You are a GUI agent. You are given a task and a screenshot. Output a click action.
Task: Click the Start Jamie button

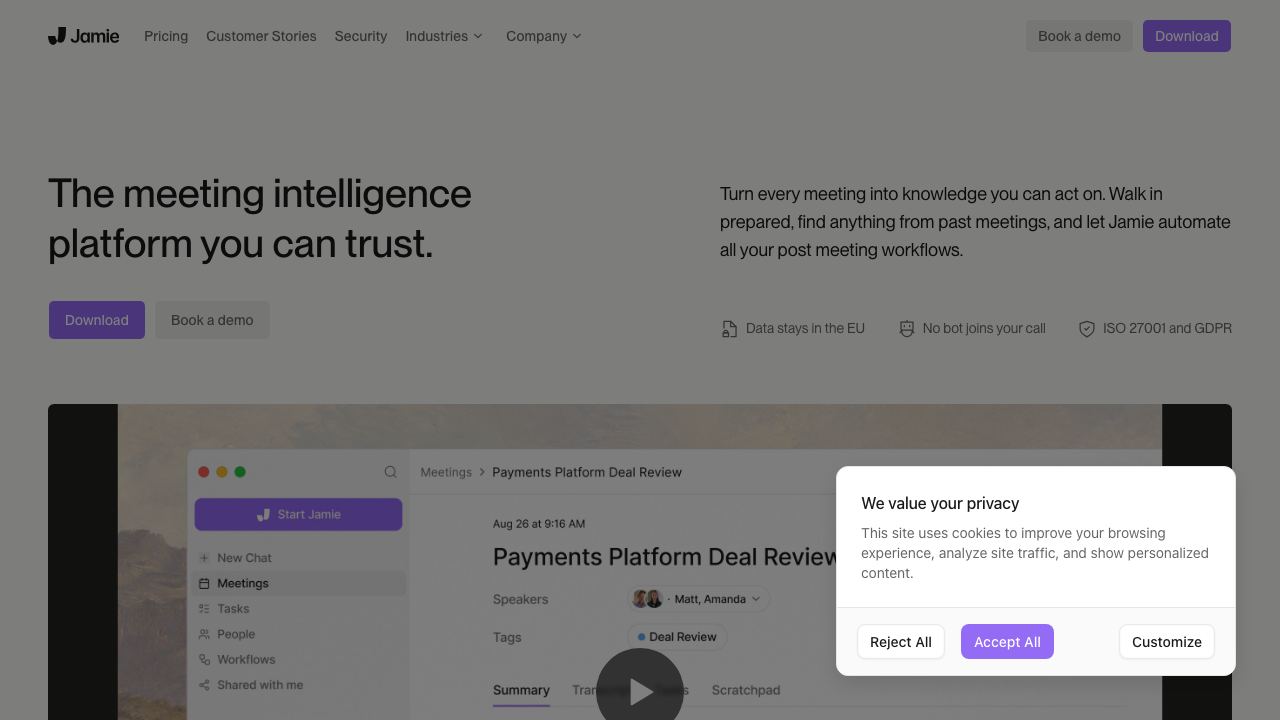[x=299, y=514]
